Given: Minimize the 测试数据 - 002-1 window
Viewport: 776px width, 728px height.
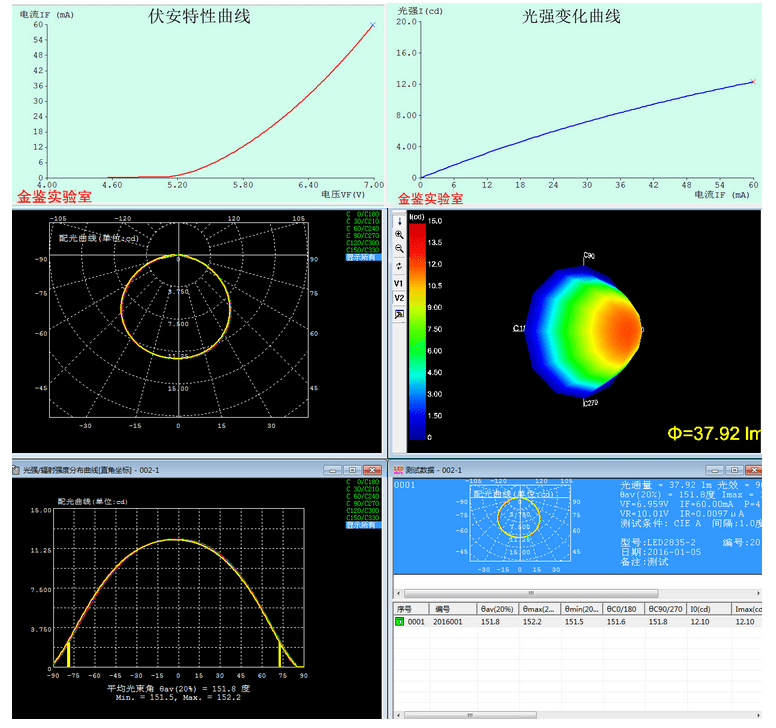Looking at the screenshot, I should point(715,470).
